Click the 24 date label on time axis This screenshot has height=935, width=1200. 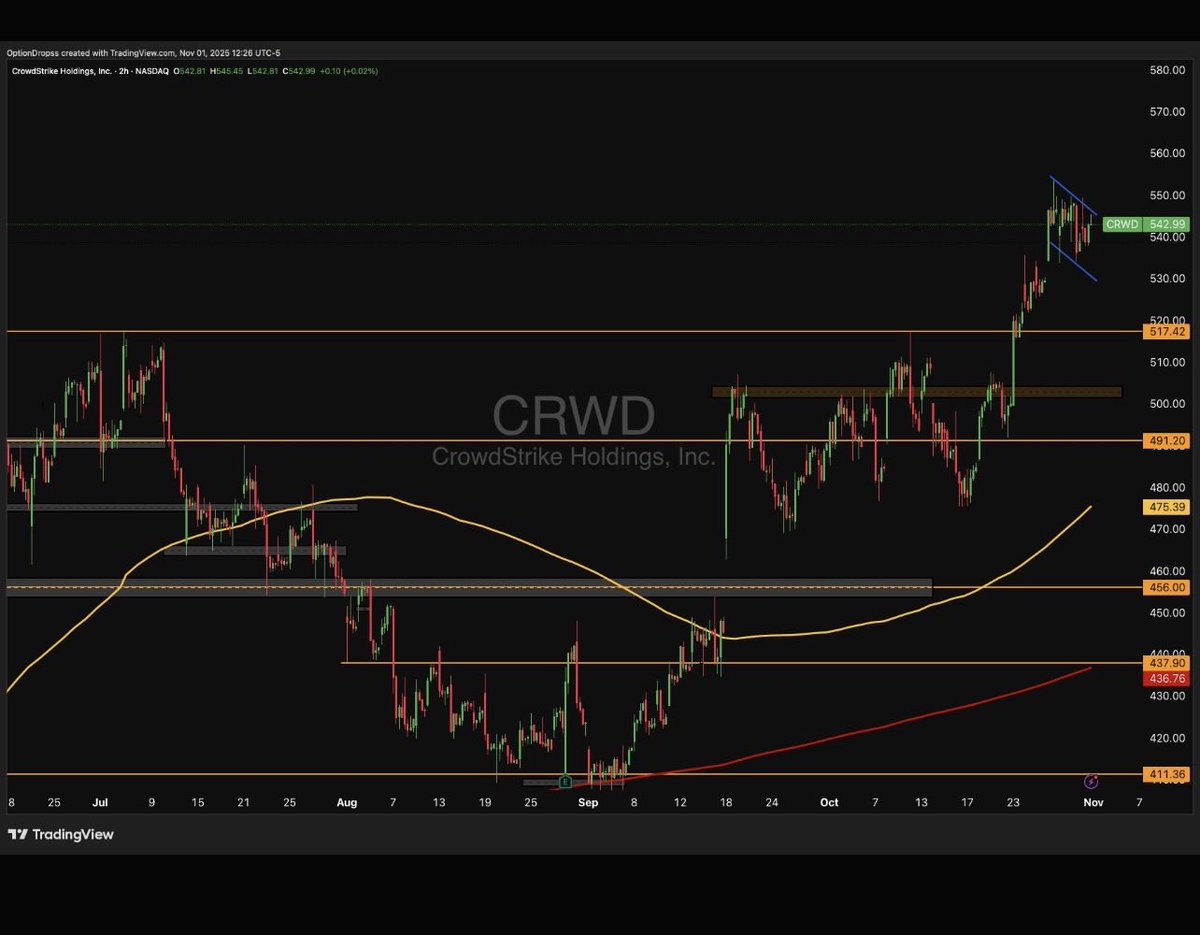point(771,802)
